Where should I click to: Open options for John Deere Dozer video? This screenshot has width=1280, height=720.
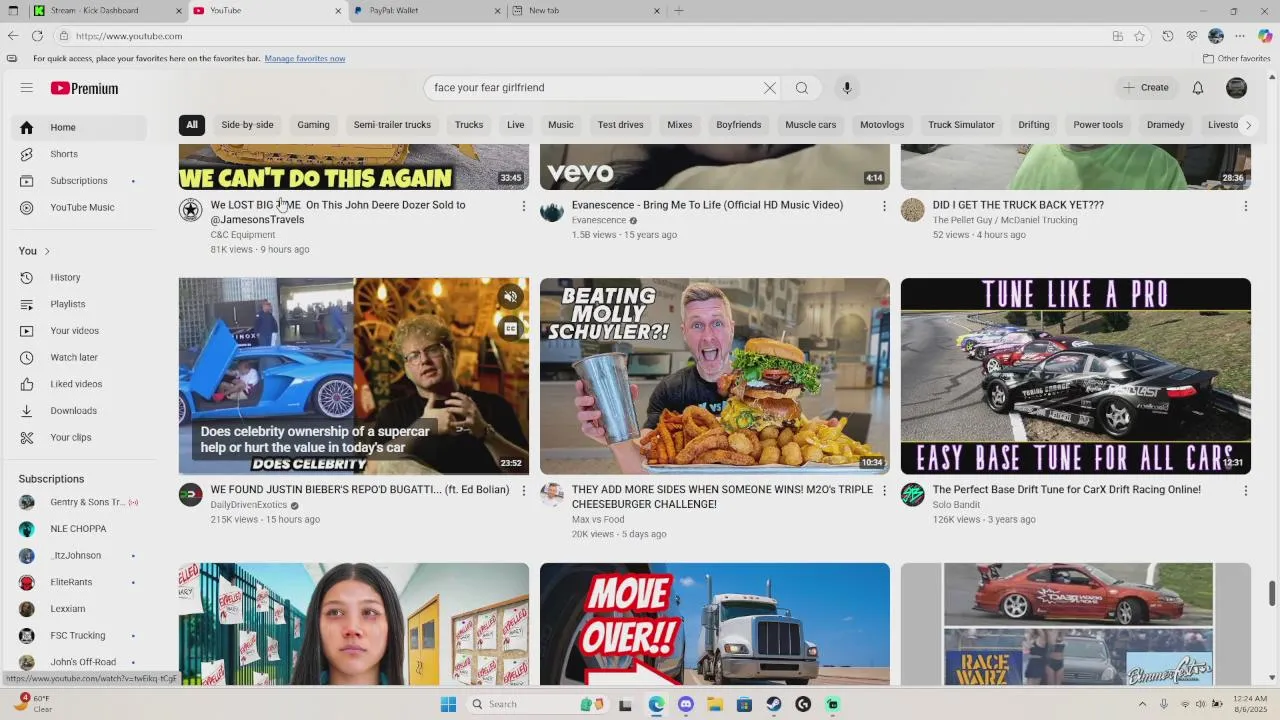coord(523,206)
